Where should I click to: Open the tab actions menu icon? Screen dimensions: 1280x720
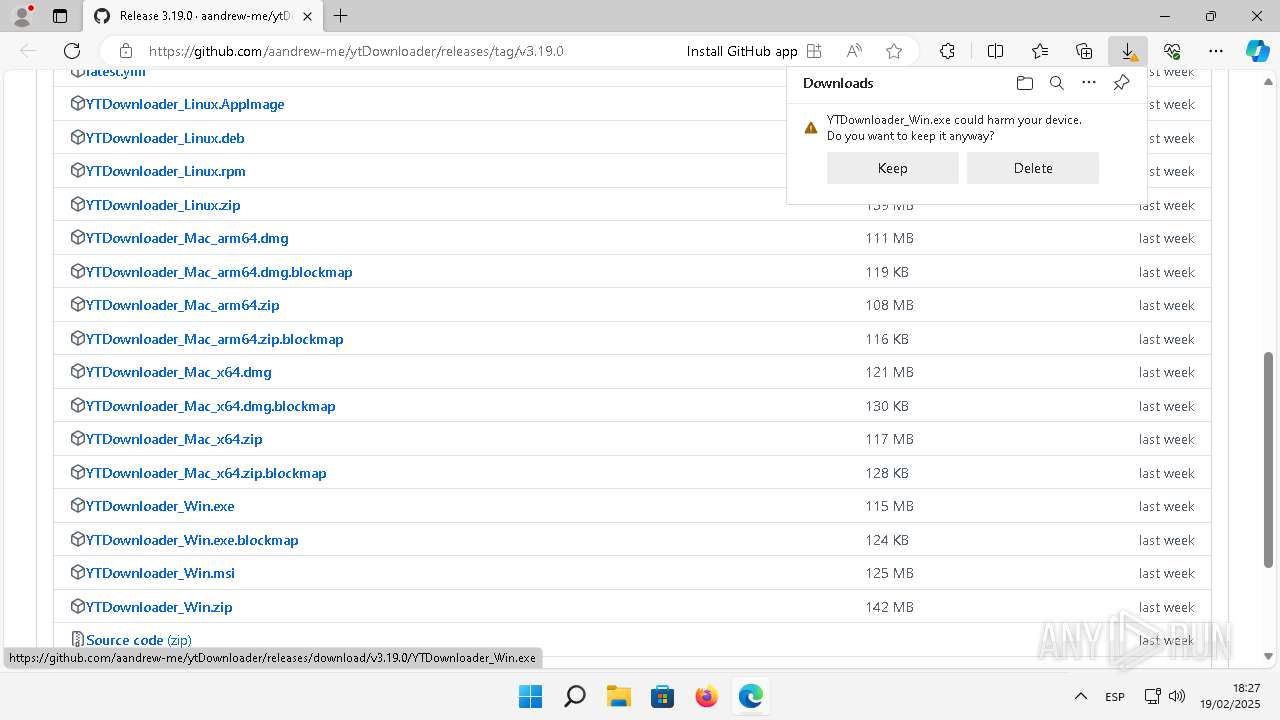click(x=60, y=16)
